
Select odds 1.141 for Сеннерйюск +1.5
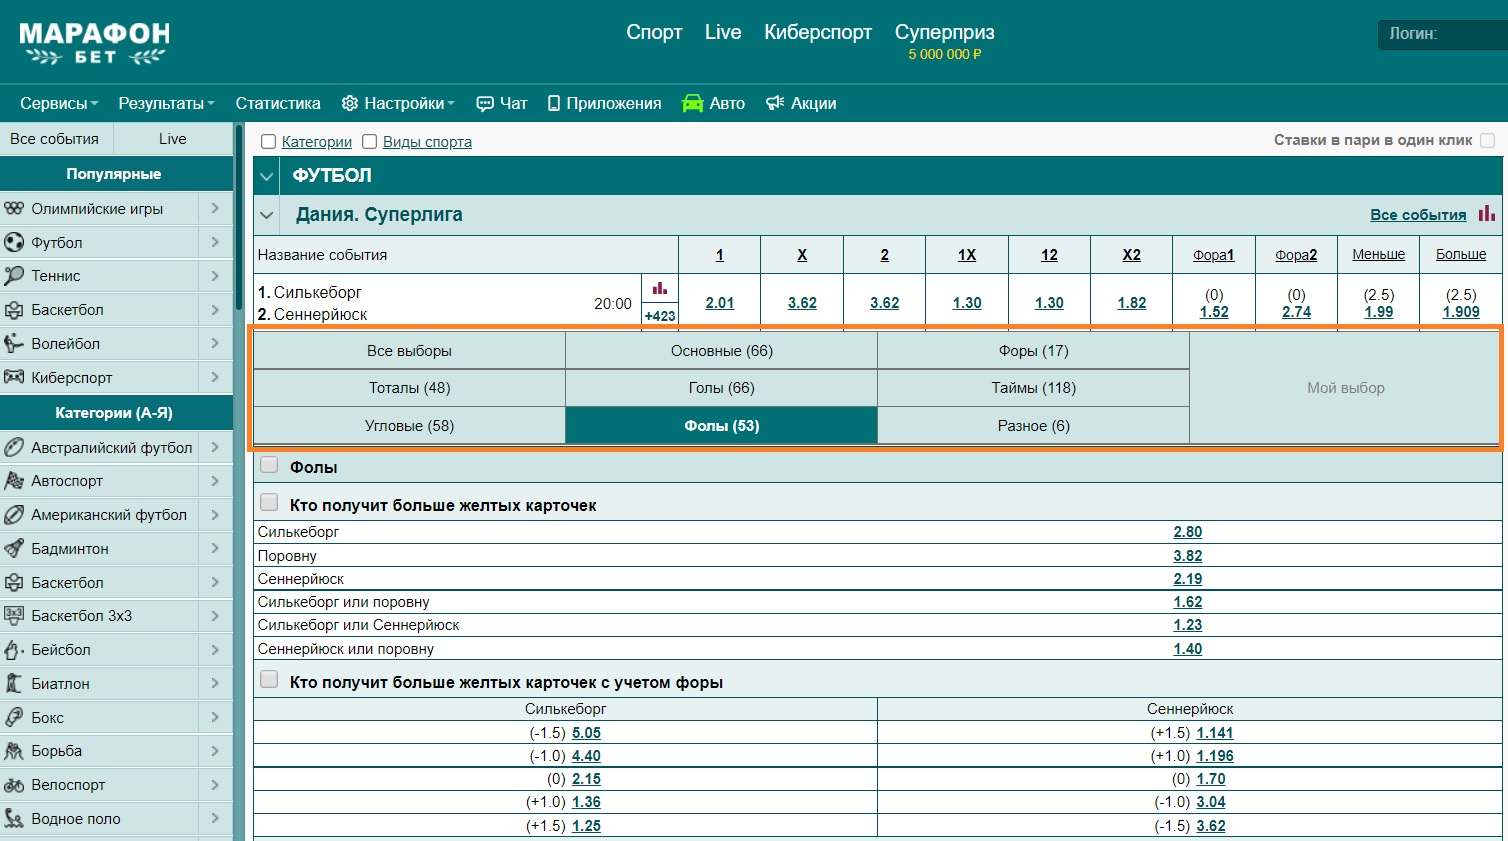(1215, 733)
